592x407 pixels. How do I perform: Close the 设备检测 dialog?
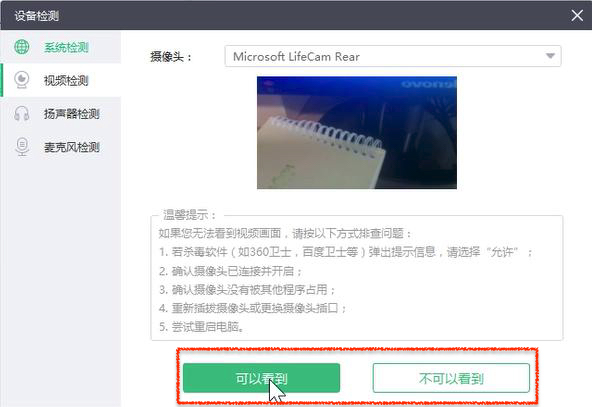577,16
